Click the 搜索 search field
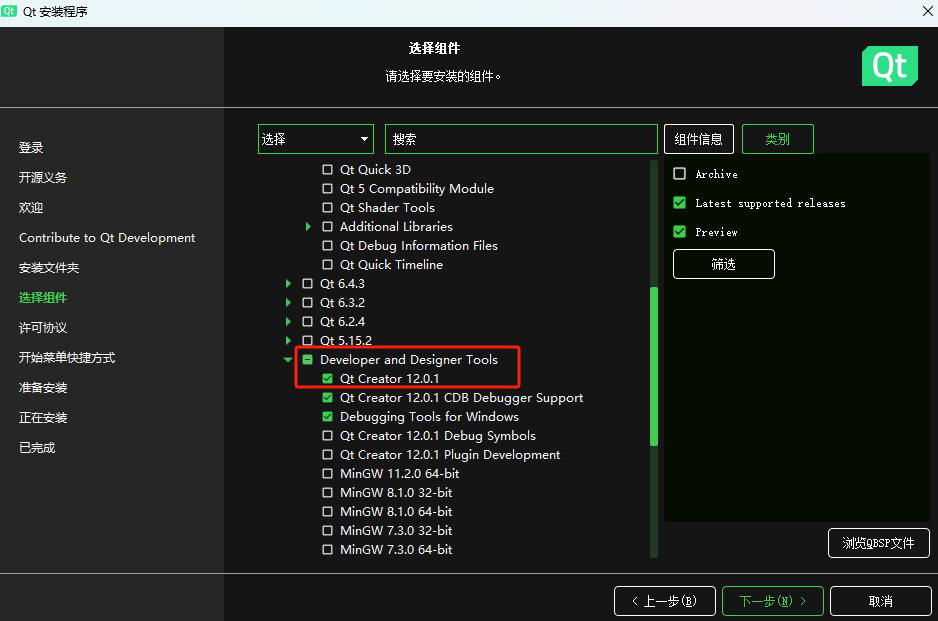 click(521, 139)
